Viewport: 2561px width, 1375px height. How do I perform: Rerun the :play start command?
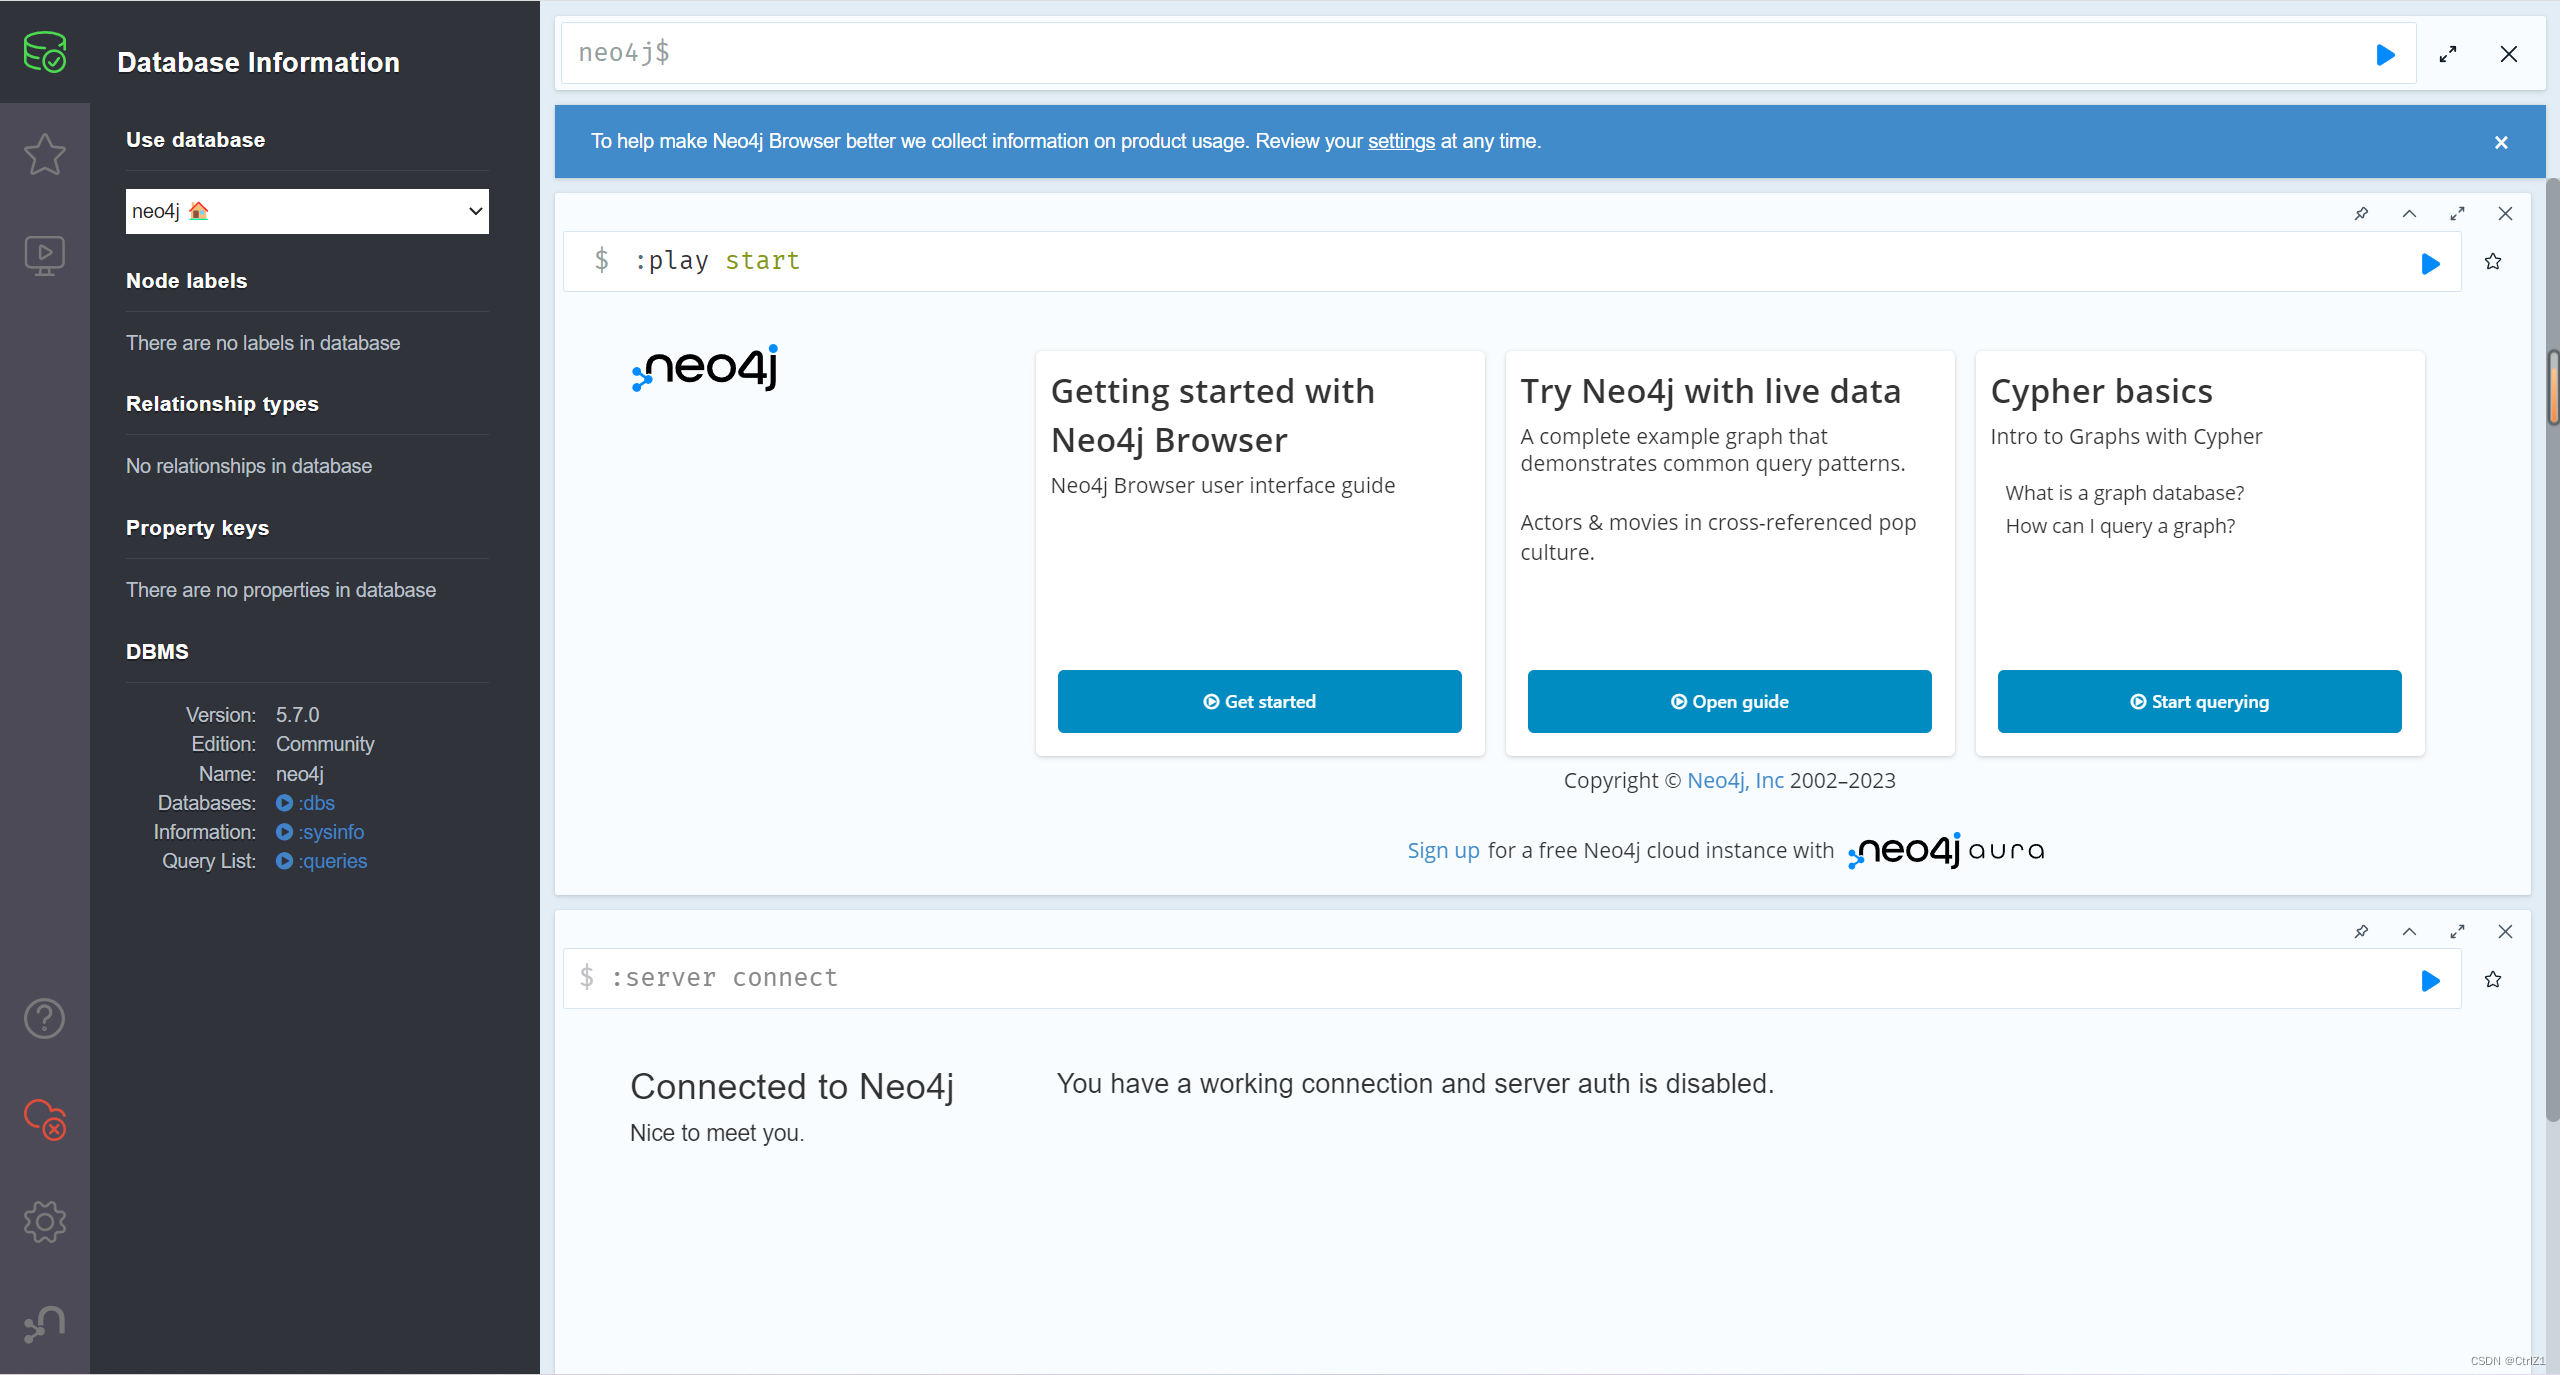pyautogui.click(x=2430, y=263)
